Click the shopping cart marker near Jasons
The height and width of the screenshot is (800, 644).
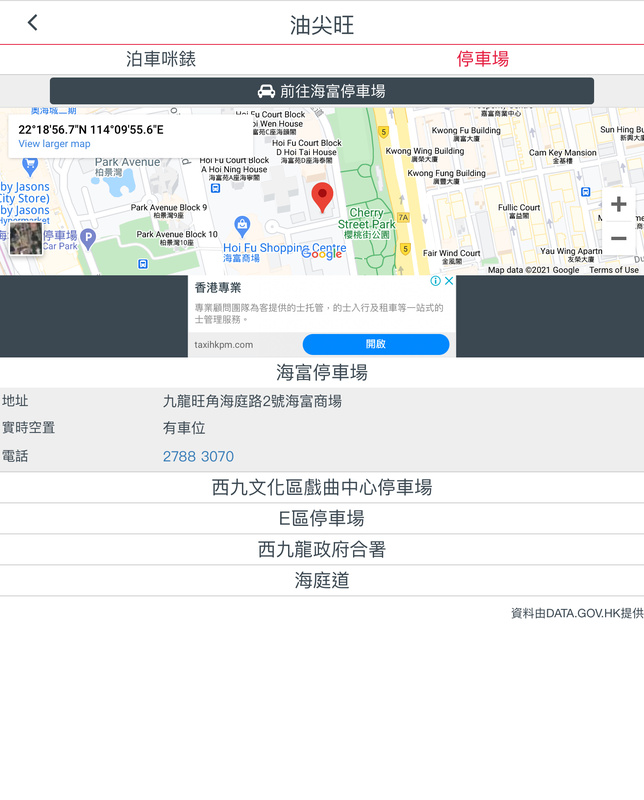tap(30, 166)
